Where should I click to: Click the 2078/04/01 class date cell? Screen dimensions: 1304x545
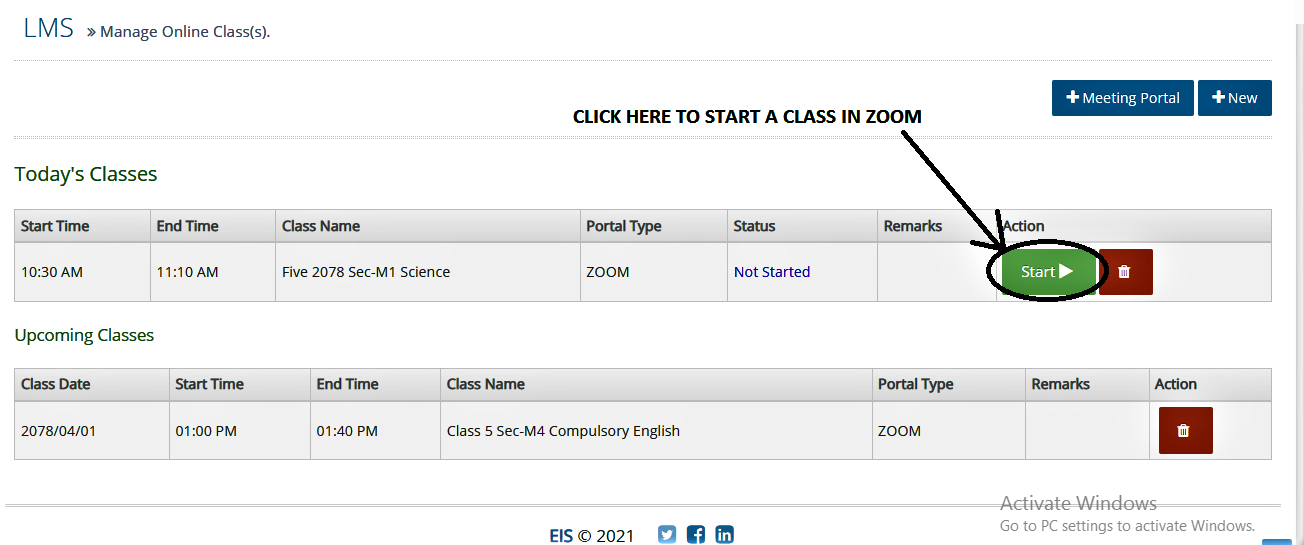click(59, 431)
